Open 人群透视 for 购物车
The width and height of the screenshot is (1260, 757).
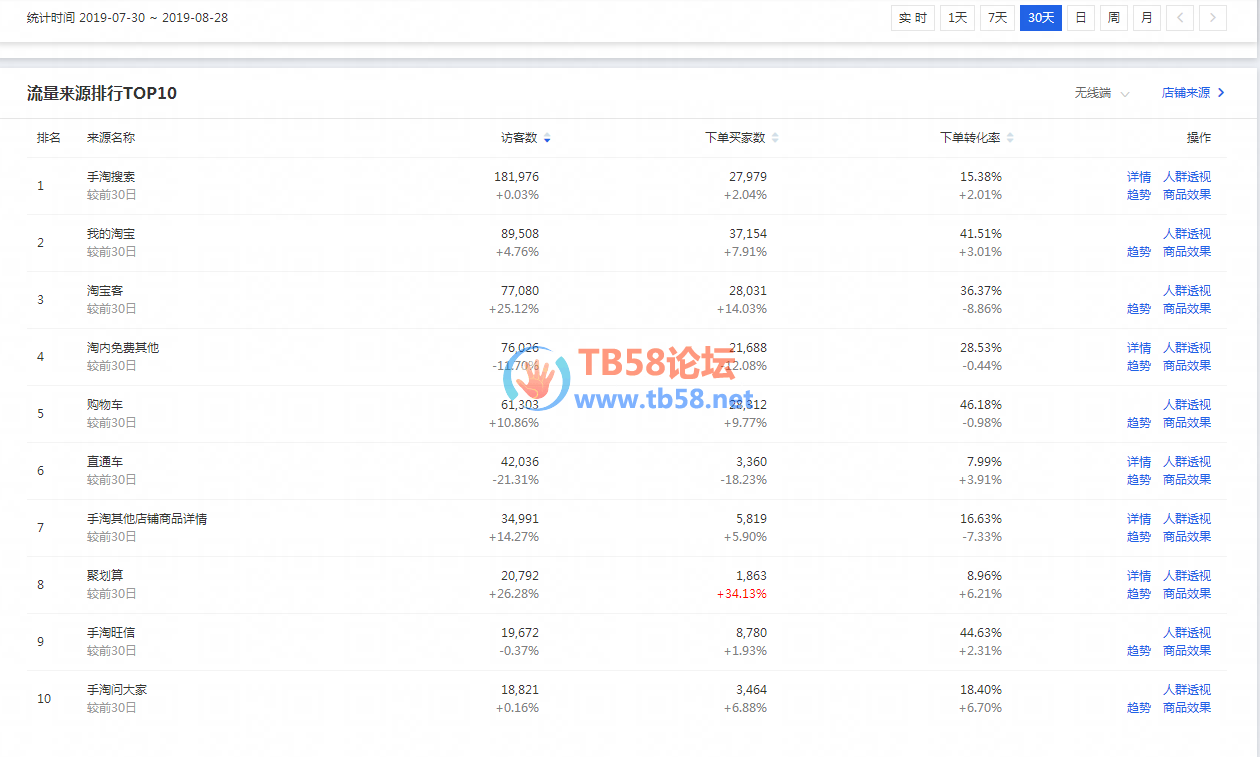pyautogui.click(x=1187, y=405)
